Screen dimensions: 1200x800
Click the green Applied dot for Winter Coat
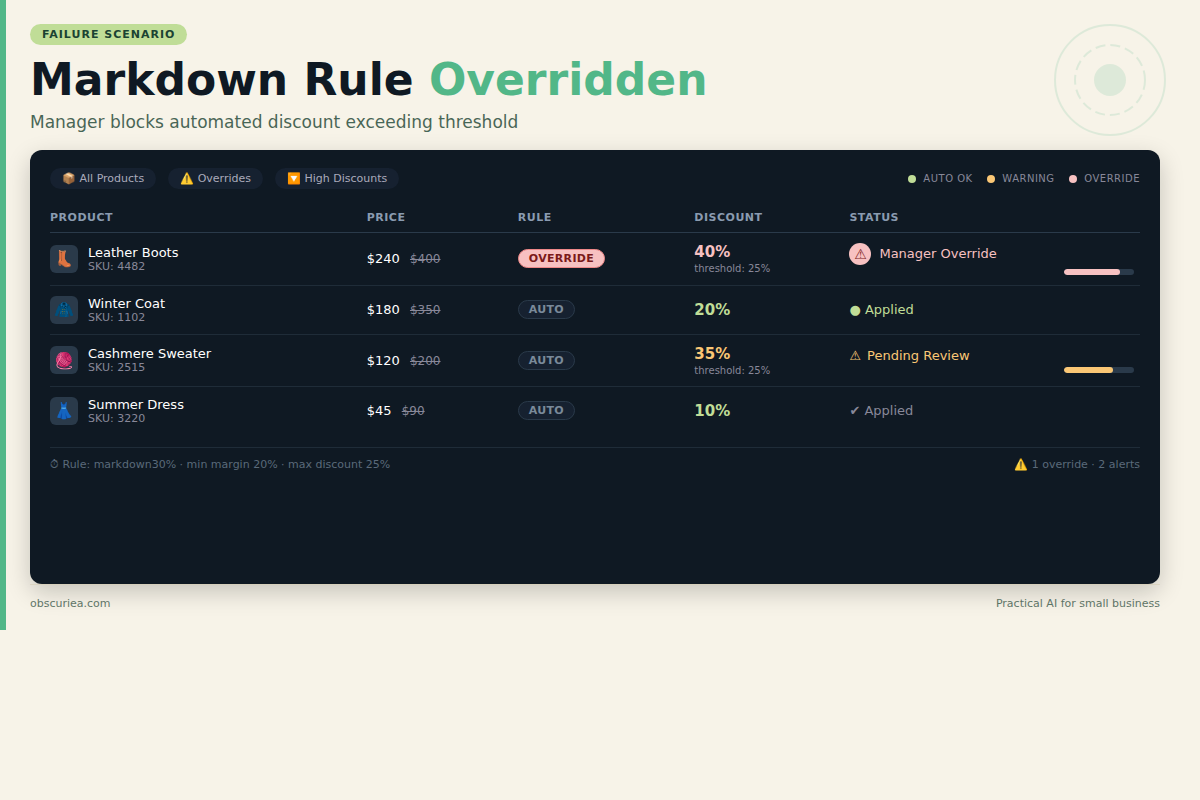(x=855, y=310)
